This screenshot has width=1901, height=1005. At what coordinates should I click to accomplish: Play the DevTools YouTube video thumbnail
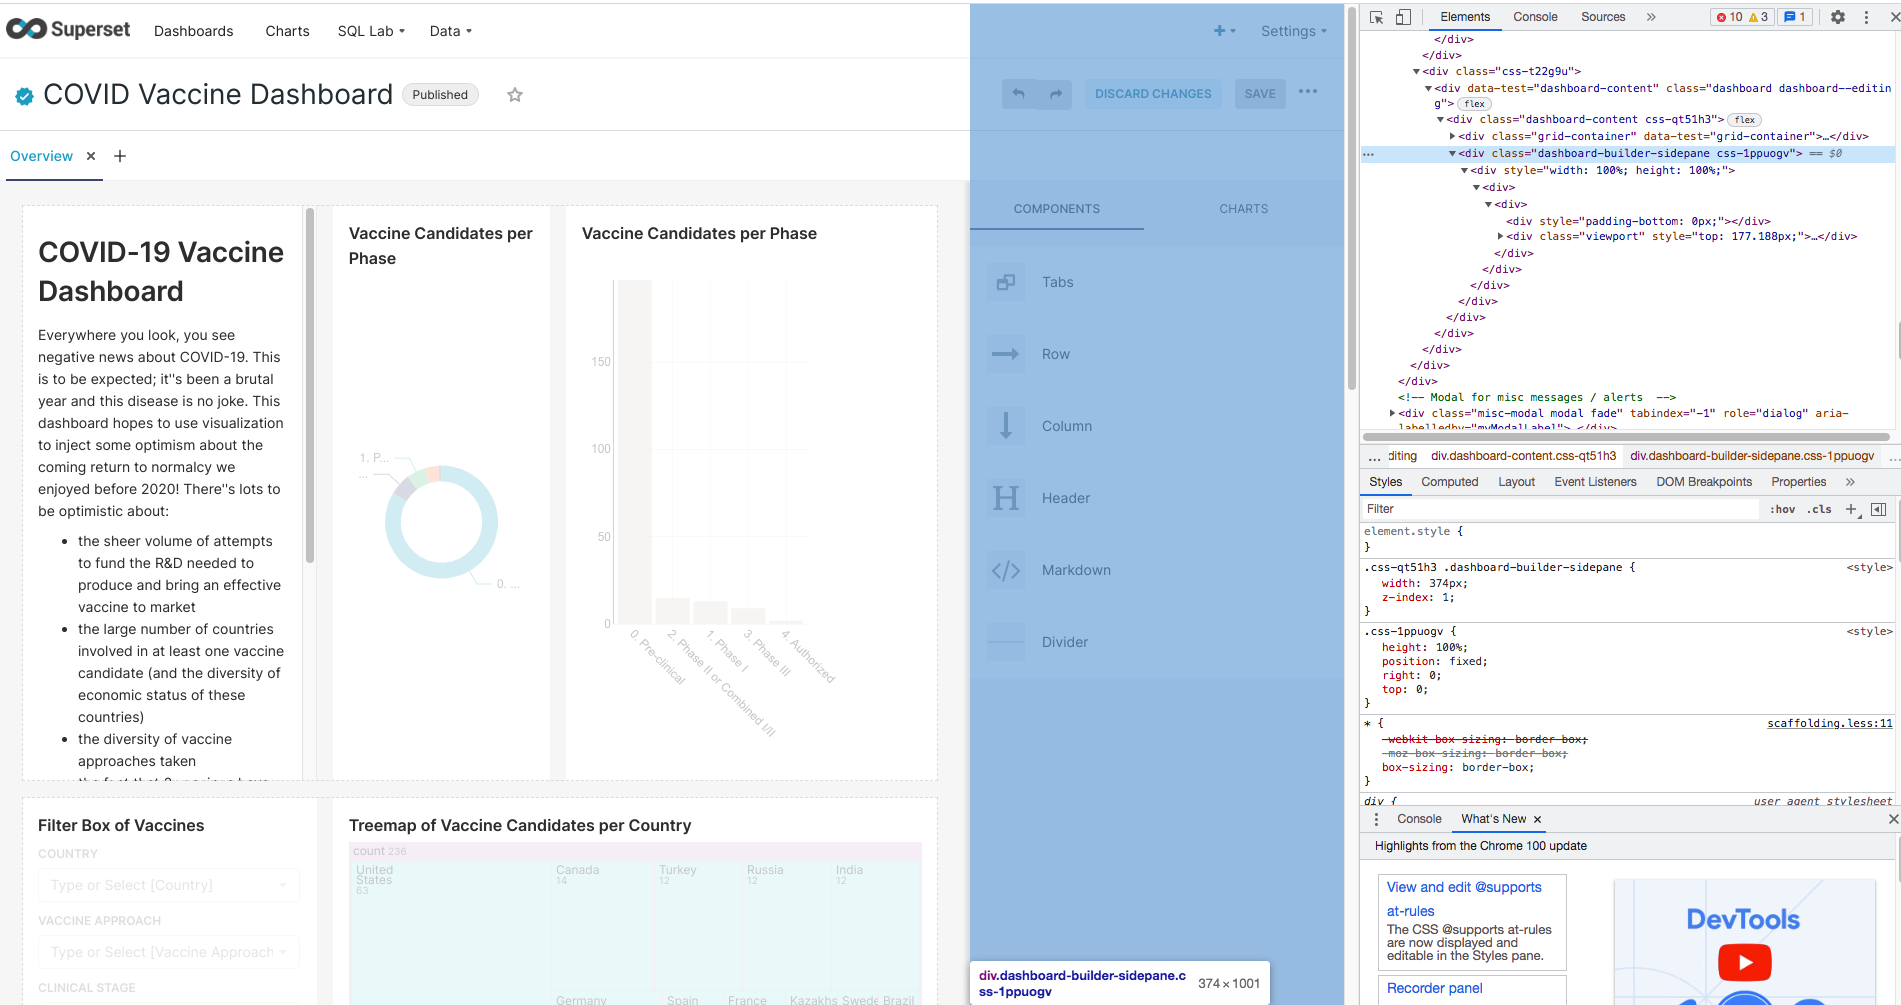click(x=1744, y=962)
